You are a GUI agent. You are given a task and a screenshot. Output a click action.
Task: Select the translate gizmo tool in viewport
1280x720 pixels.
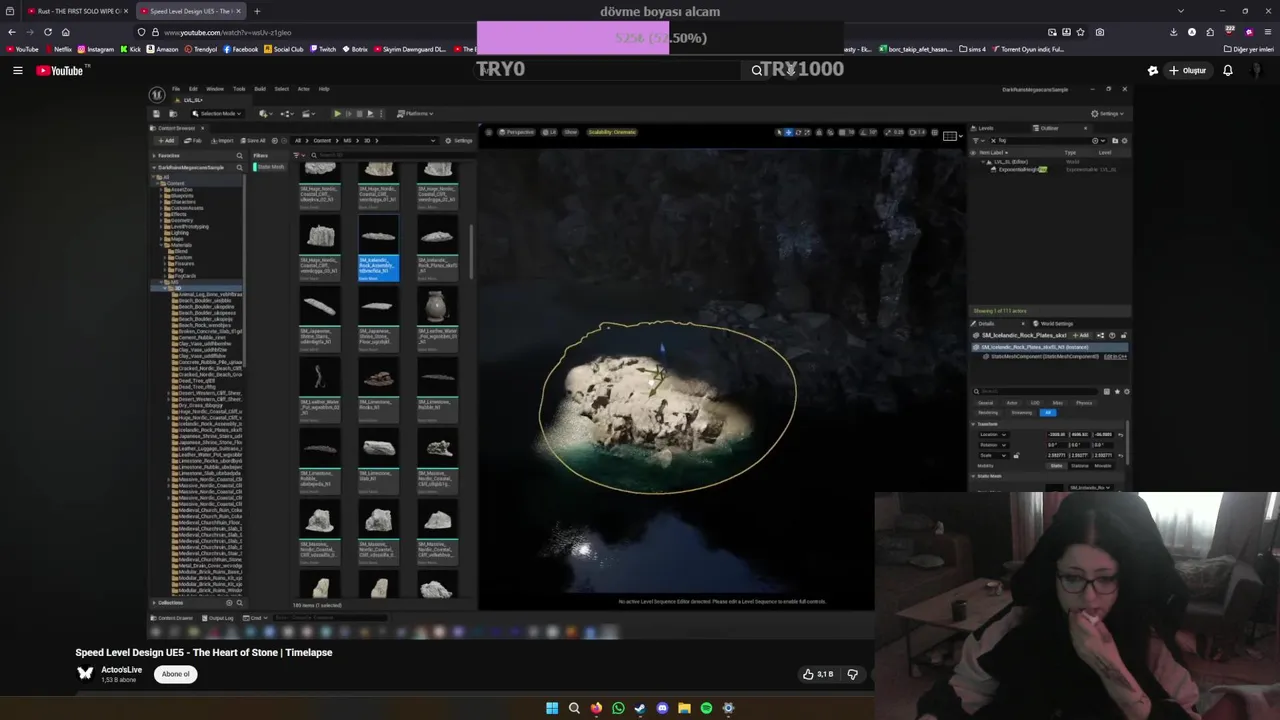click(788, 132)
